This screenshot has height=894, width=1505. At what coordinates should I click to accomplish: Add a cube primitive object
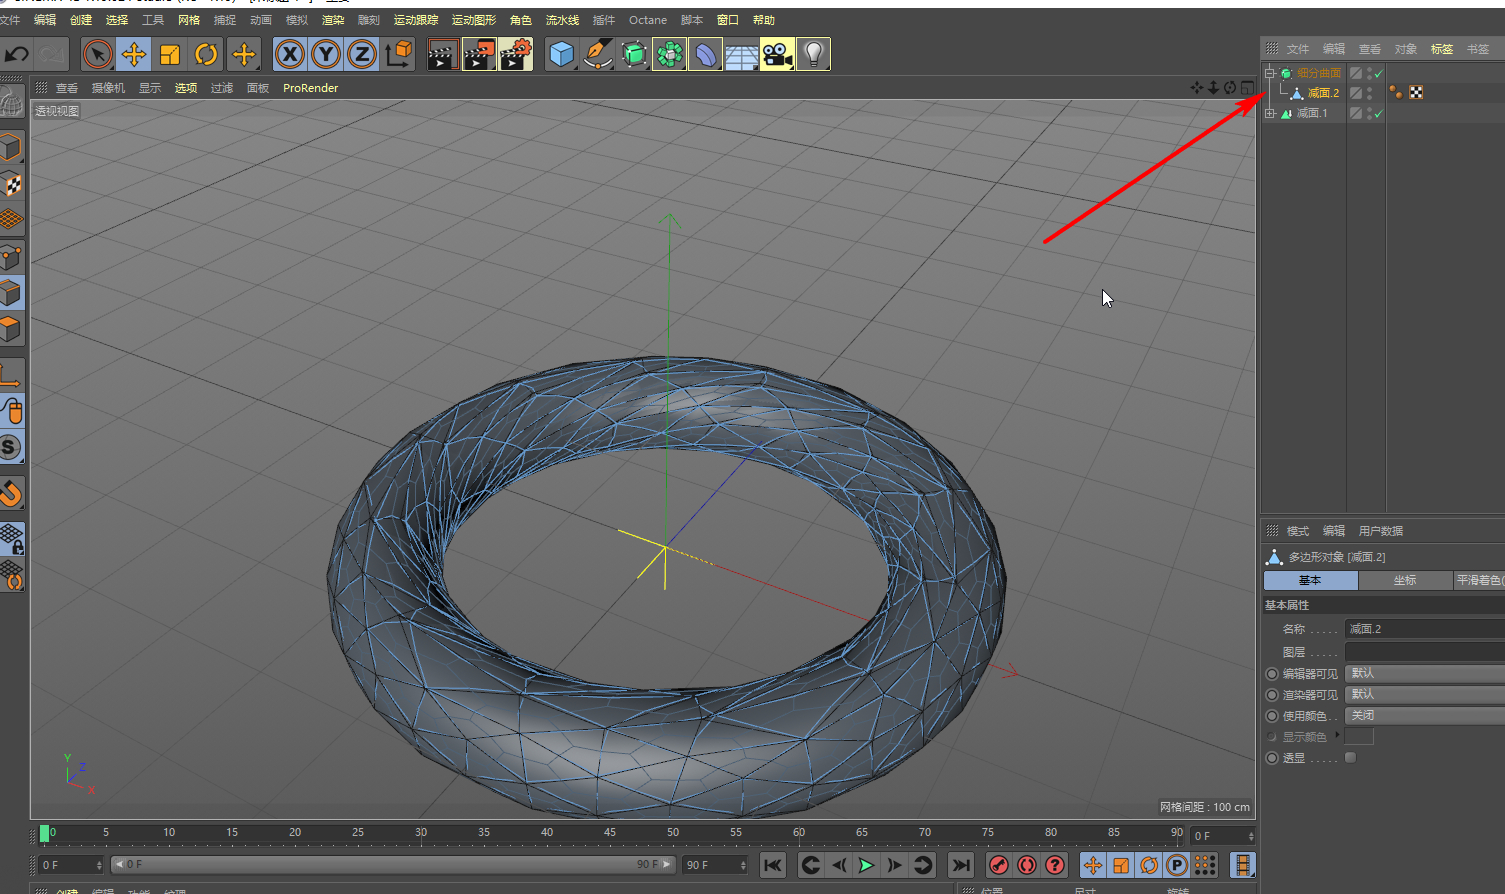(561, 54)
